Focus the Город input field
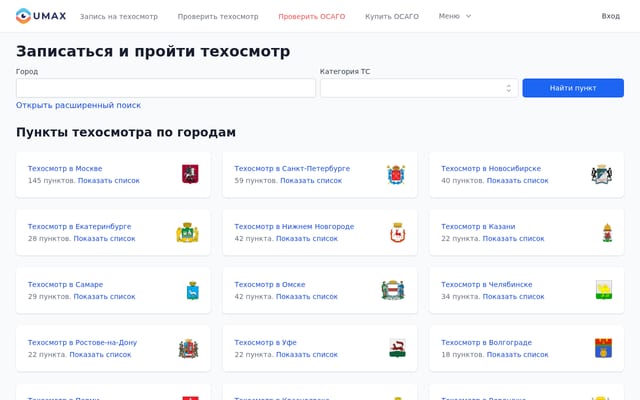The image size is (640, 400). tap(166, 88)
